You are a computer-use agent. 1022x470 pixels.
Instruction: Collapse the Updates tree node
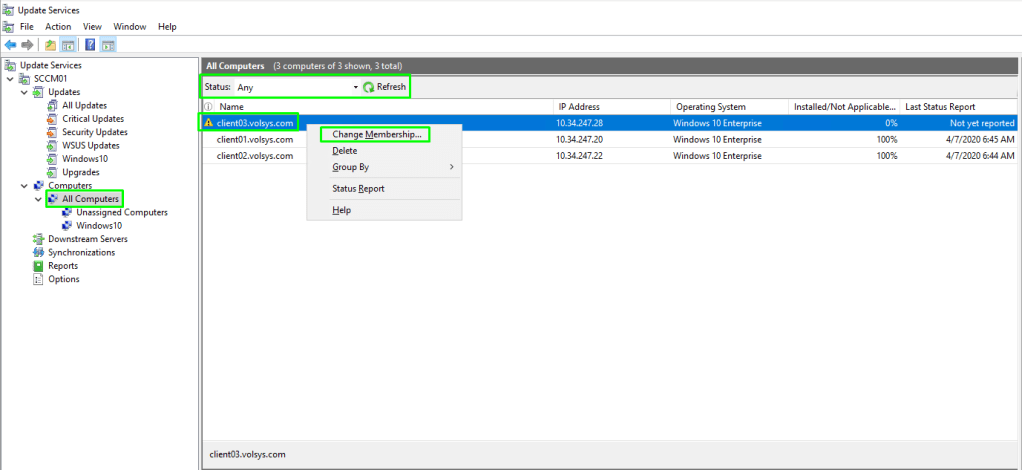25,92
